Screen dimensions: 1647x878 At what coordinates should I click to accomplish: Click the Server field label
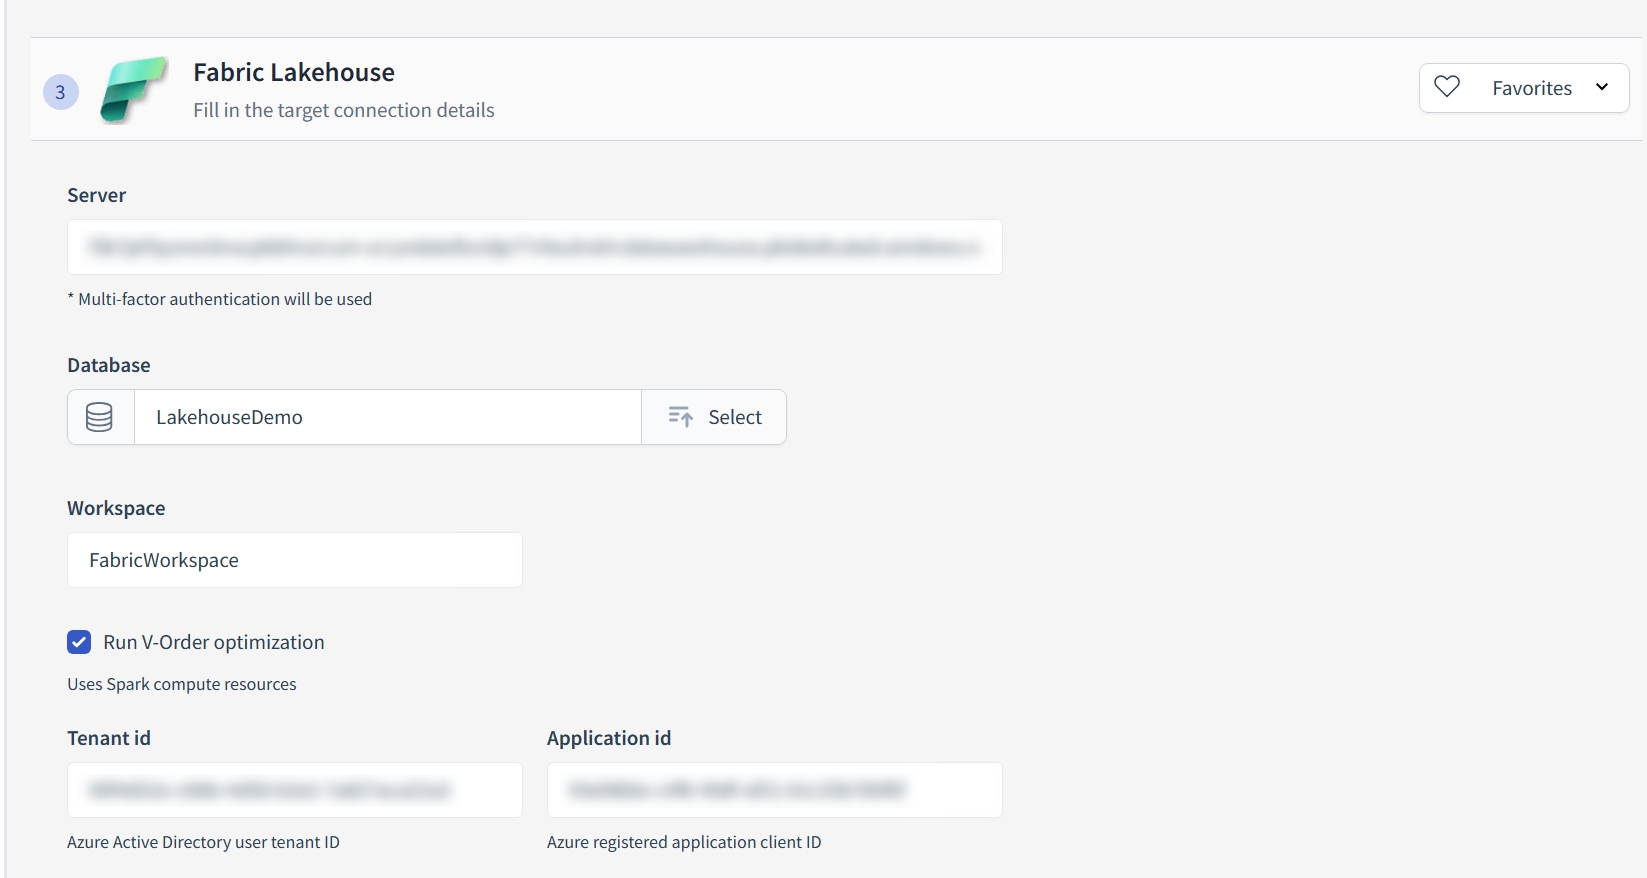97,195
